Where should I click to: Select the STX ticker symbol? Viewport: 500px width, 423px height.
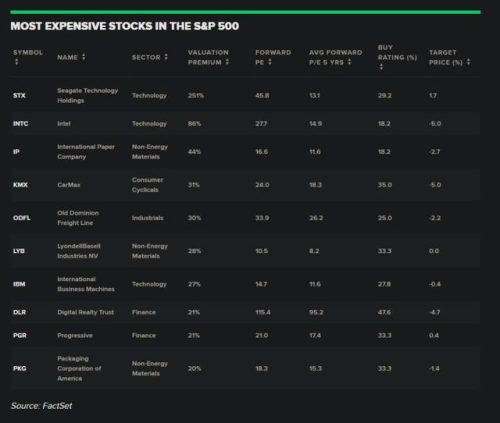pyautogui.click(x=19, y=96)
